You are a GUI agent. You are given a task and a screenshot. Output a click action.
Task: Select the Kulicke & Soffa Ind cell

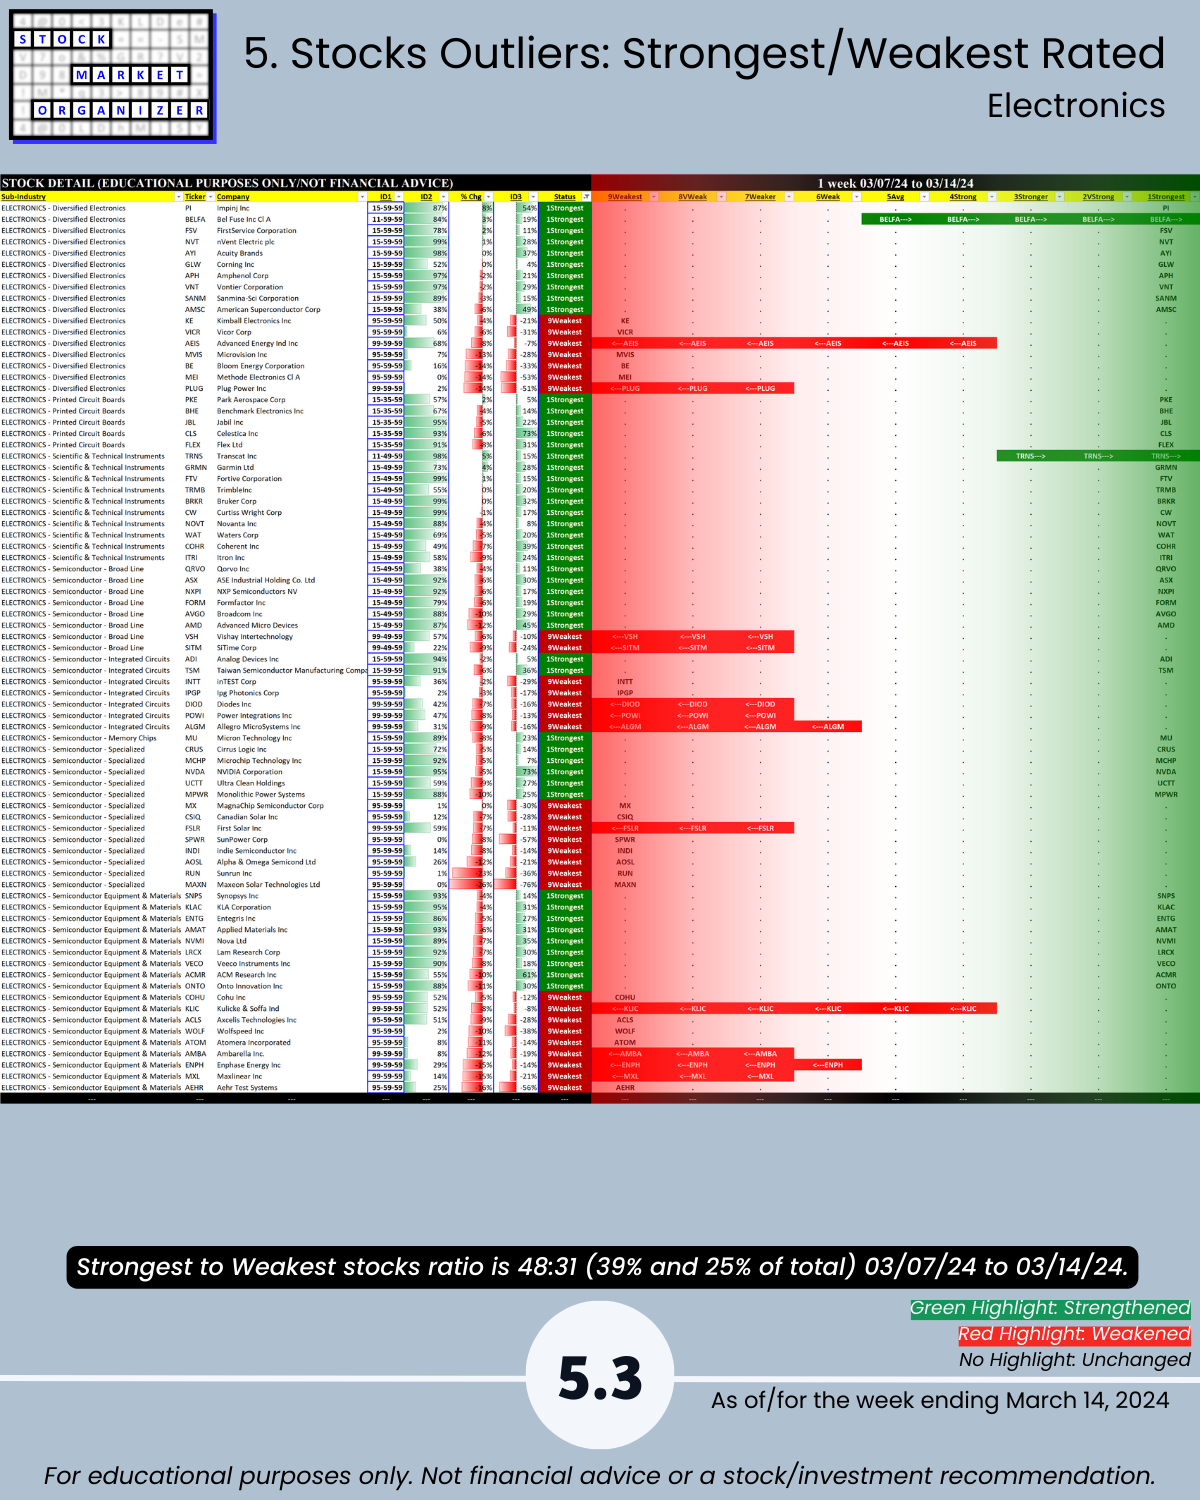290,1009
